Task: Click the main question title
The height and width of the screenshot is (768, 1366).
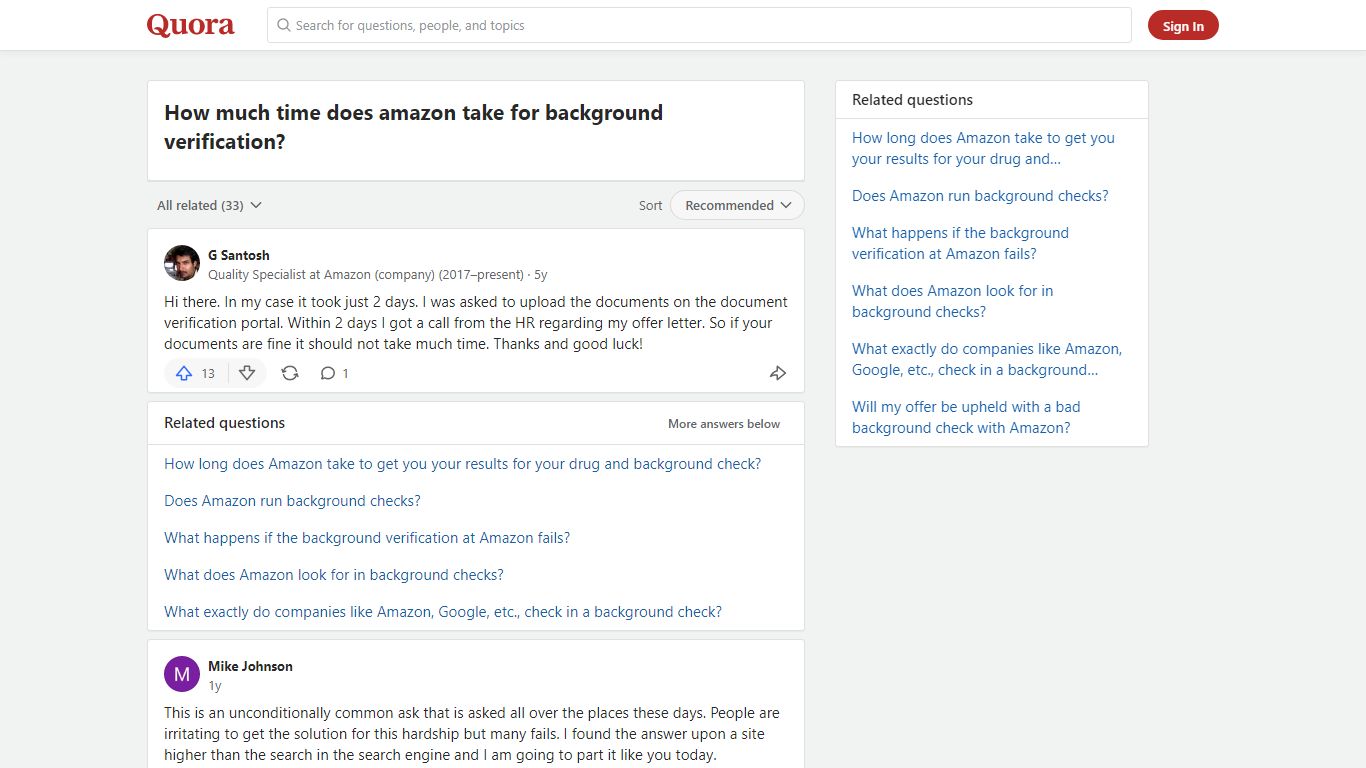Action: click(413, 127)
